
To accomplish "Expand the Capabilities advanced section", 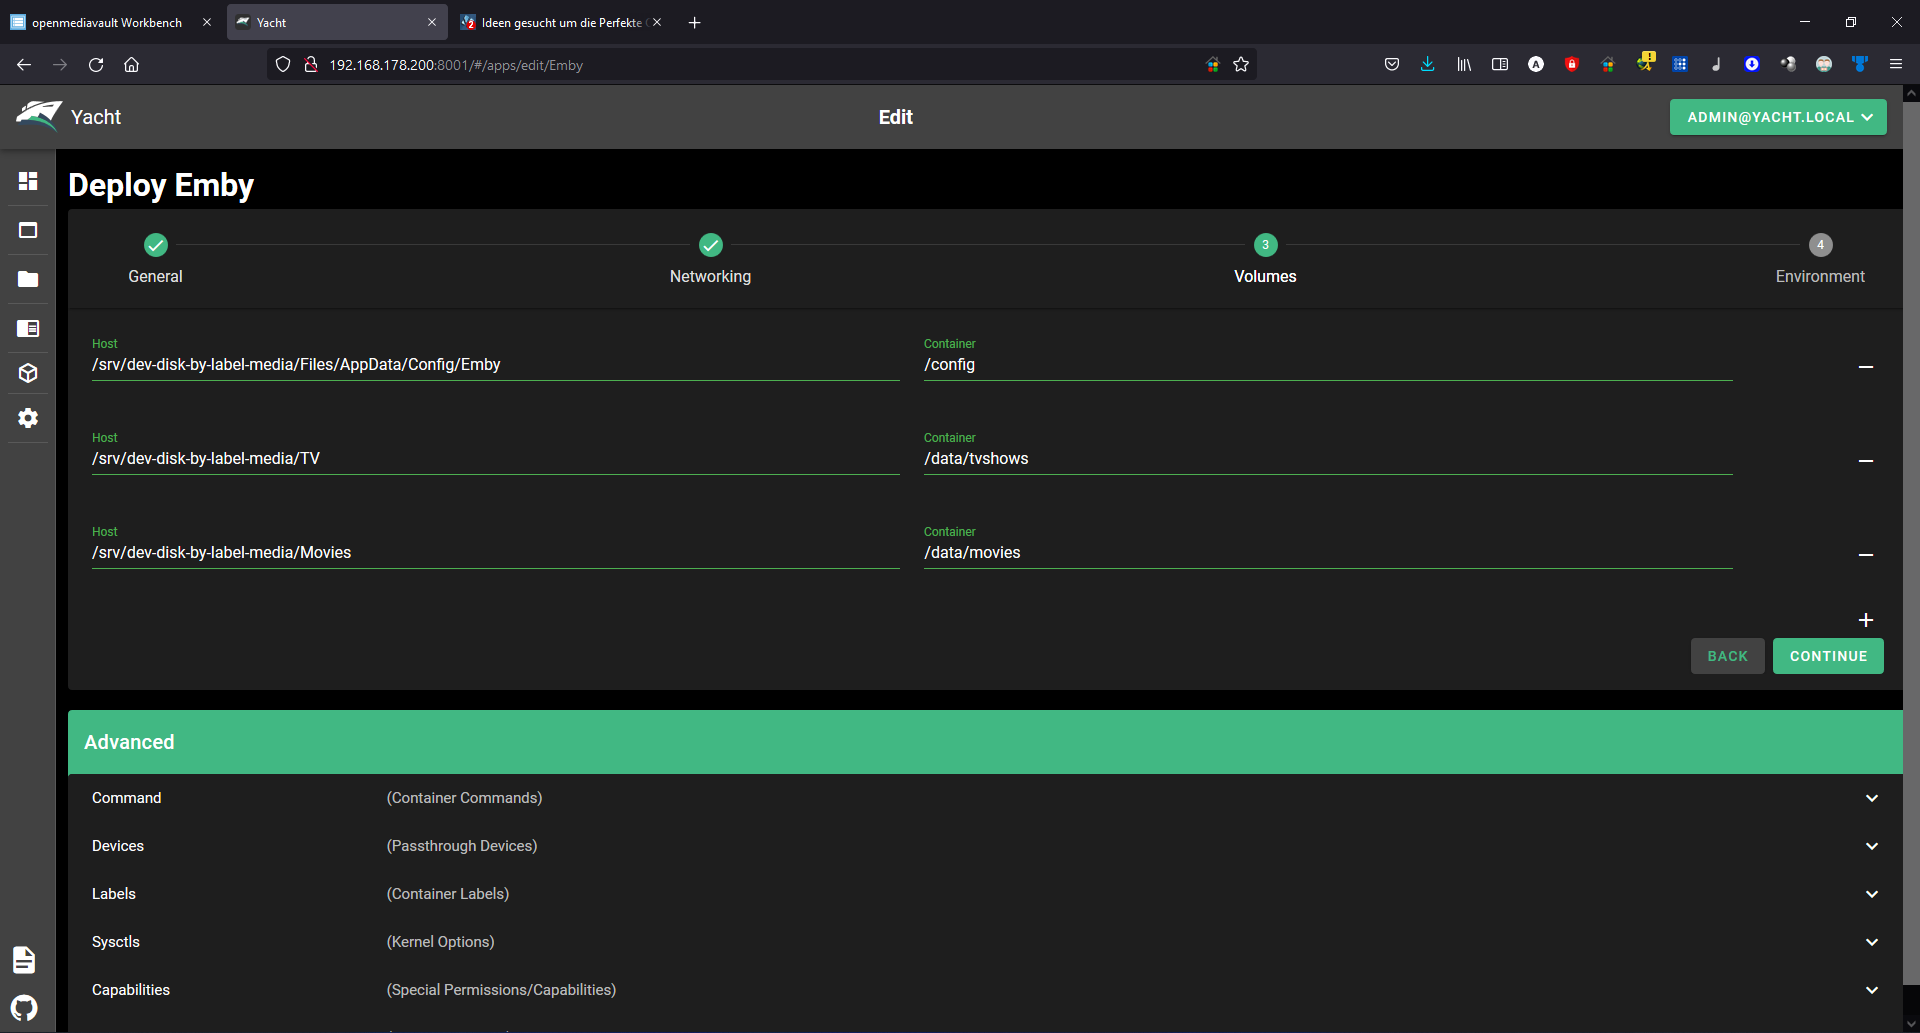I will coord(1872,990).
